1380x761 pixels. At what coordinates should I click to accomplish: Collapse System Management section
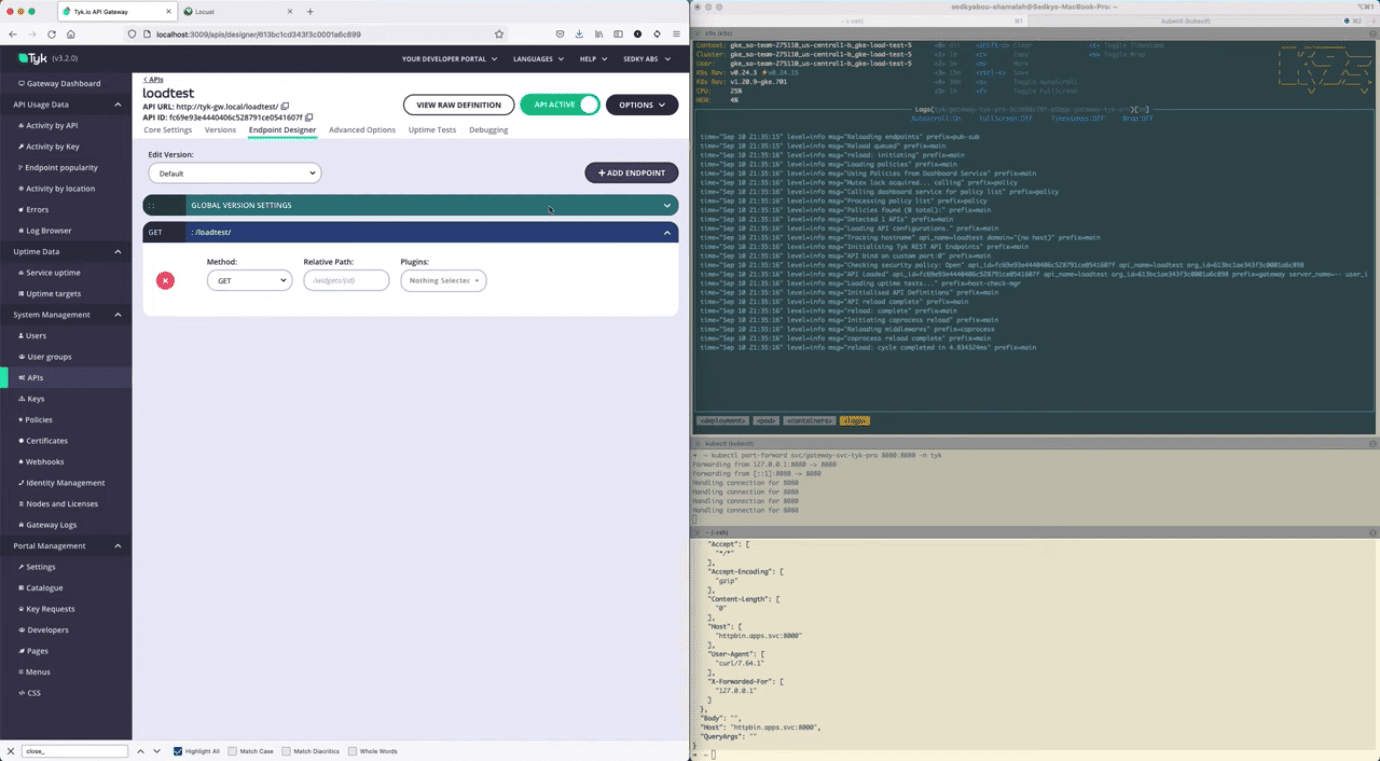pos(117,315)
